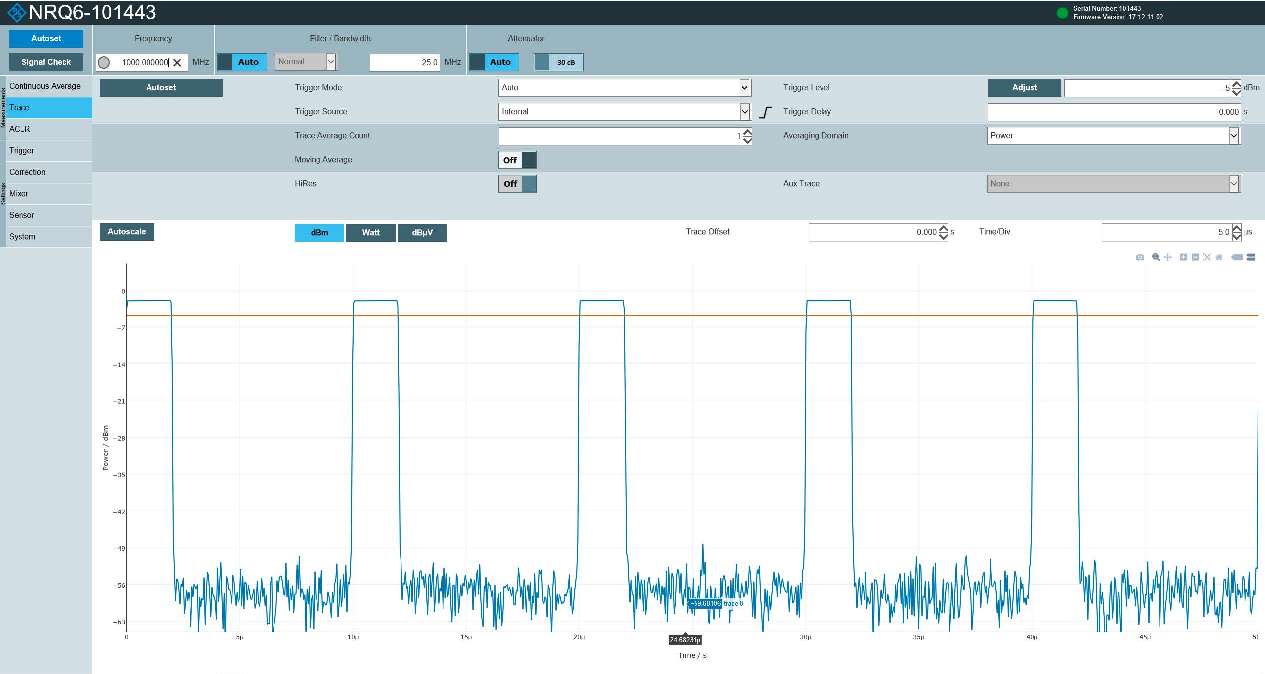This screenshot has height=674, width=1265.
Task: Click the Time/Div stepper arrows
Action: pos(1236,232)
